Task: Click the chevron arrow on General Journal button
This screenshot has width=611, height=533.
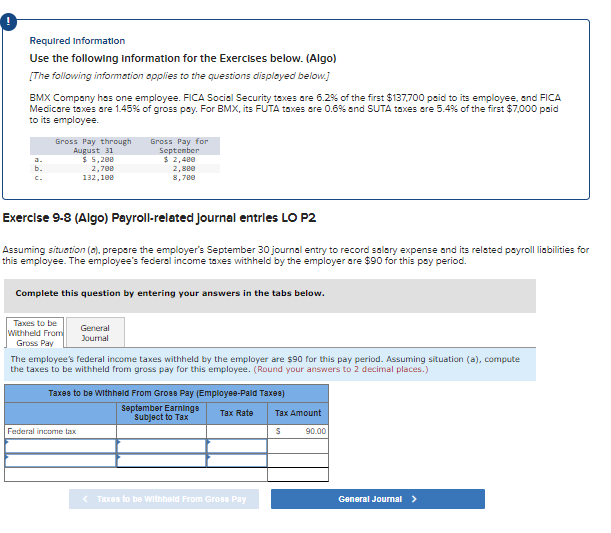Action: coord(414,499)
